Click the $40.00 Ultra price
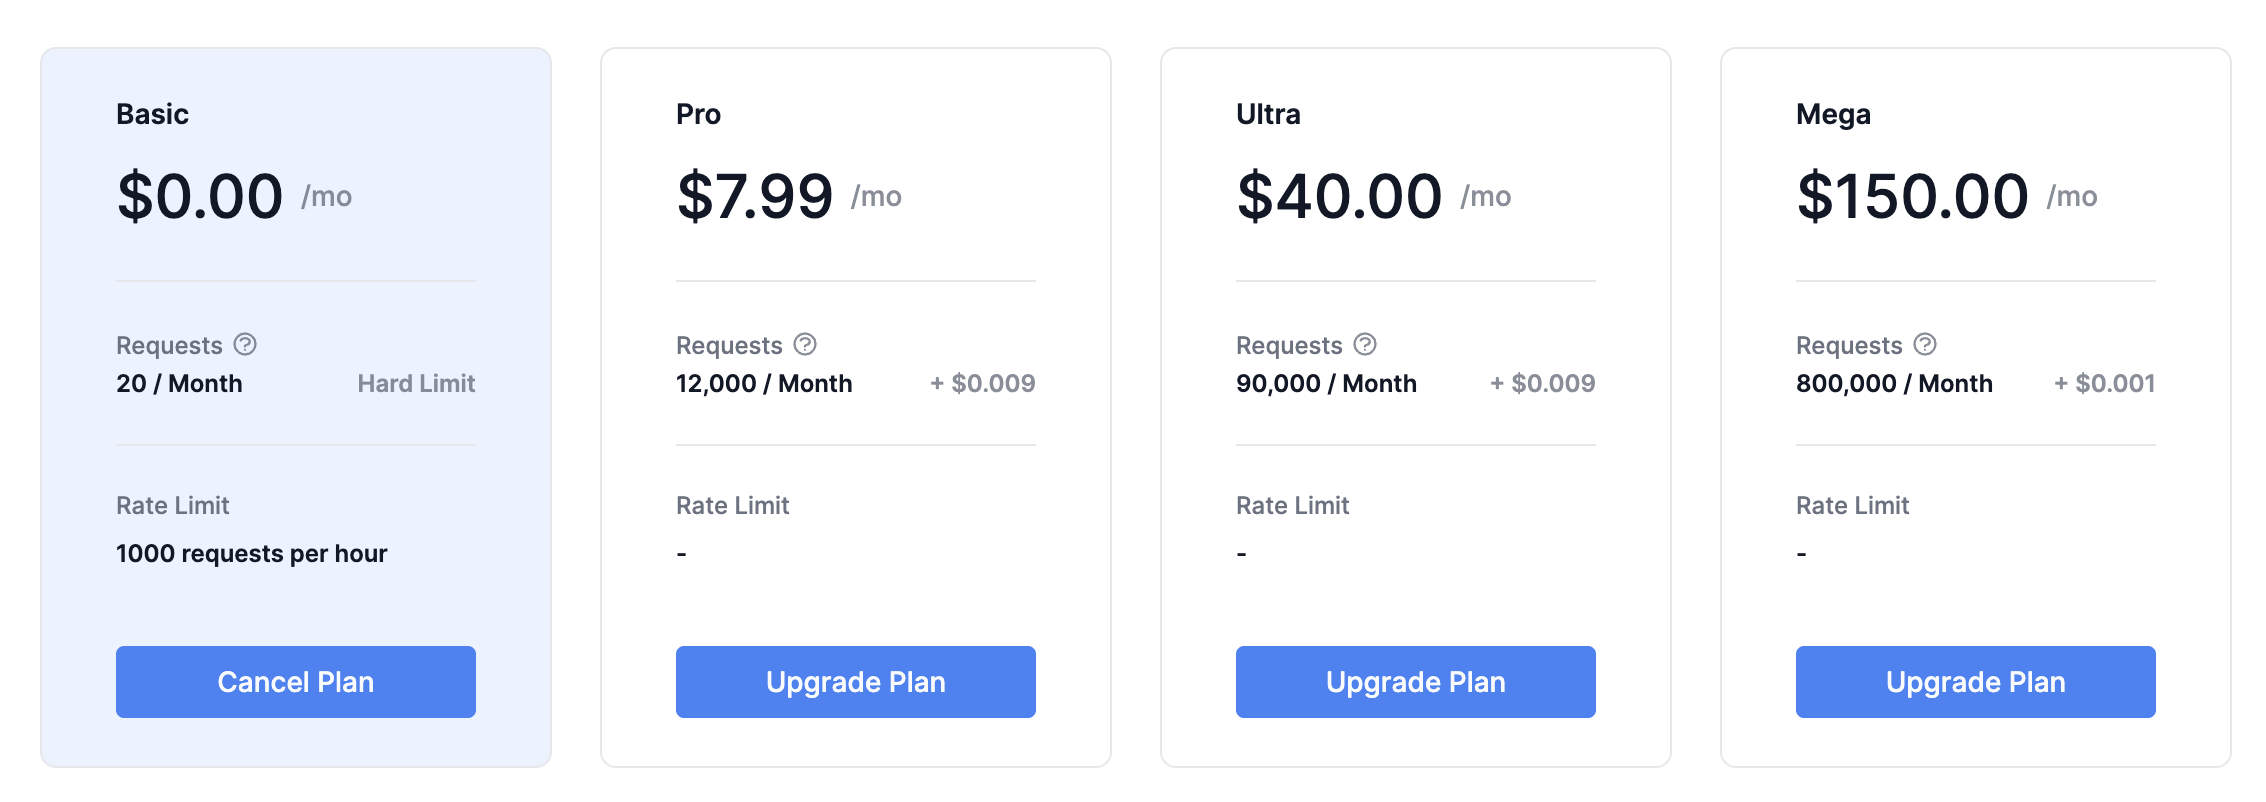2266x802 pixels. 1339,195
